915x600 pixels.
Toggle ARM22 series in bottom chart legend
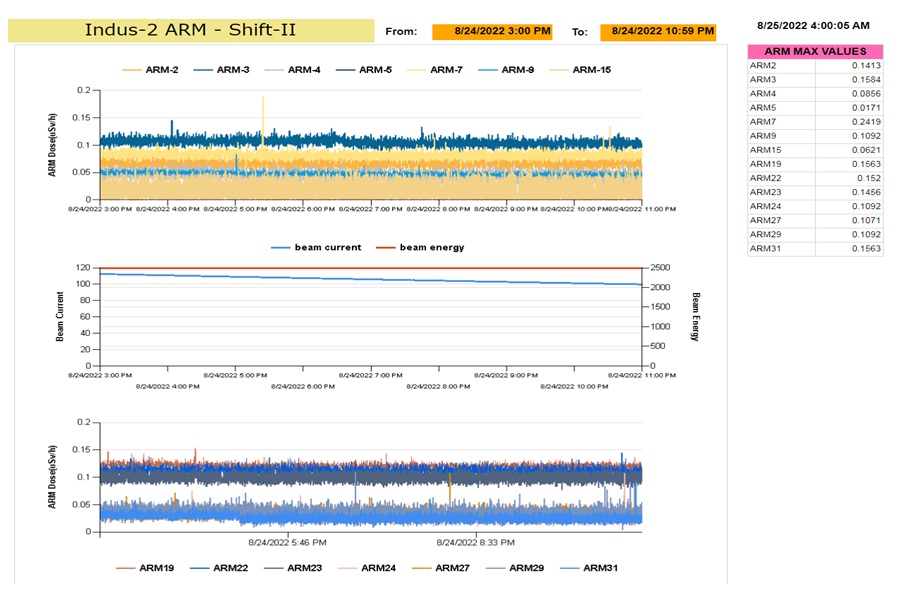coord(219,568)
